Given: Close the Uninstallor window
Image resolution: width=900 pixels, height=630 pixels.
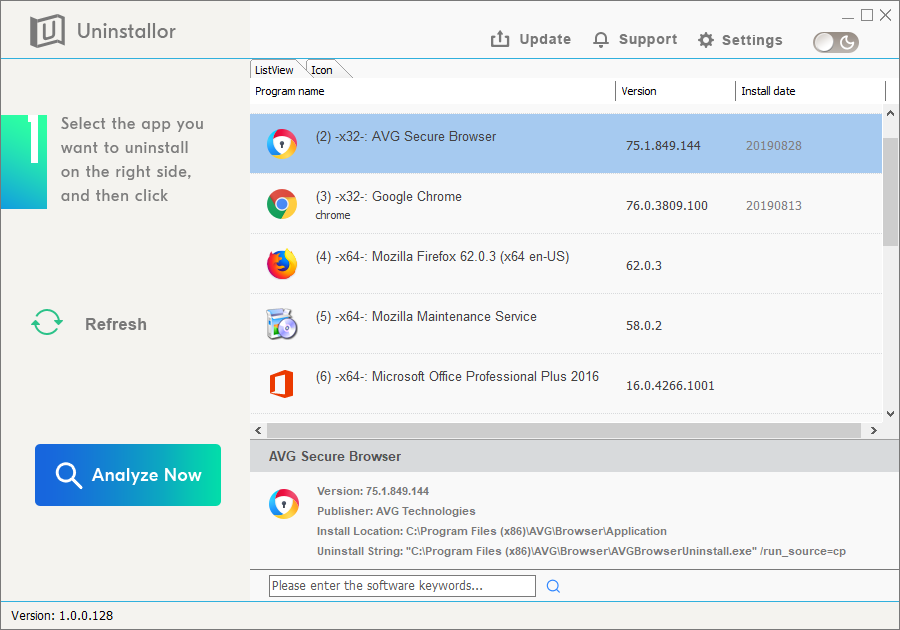Looking at the screenshot, I should click(x=886, y=15).
